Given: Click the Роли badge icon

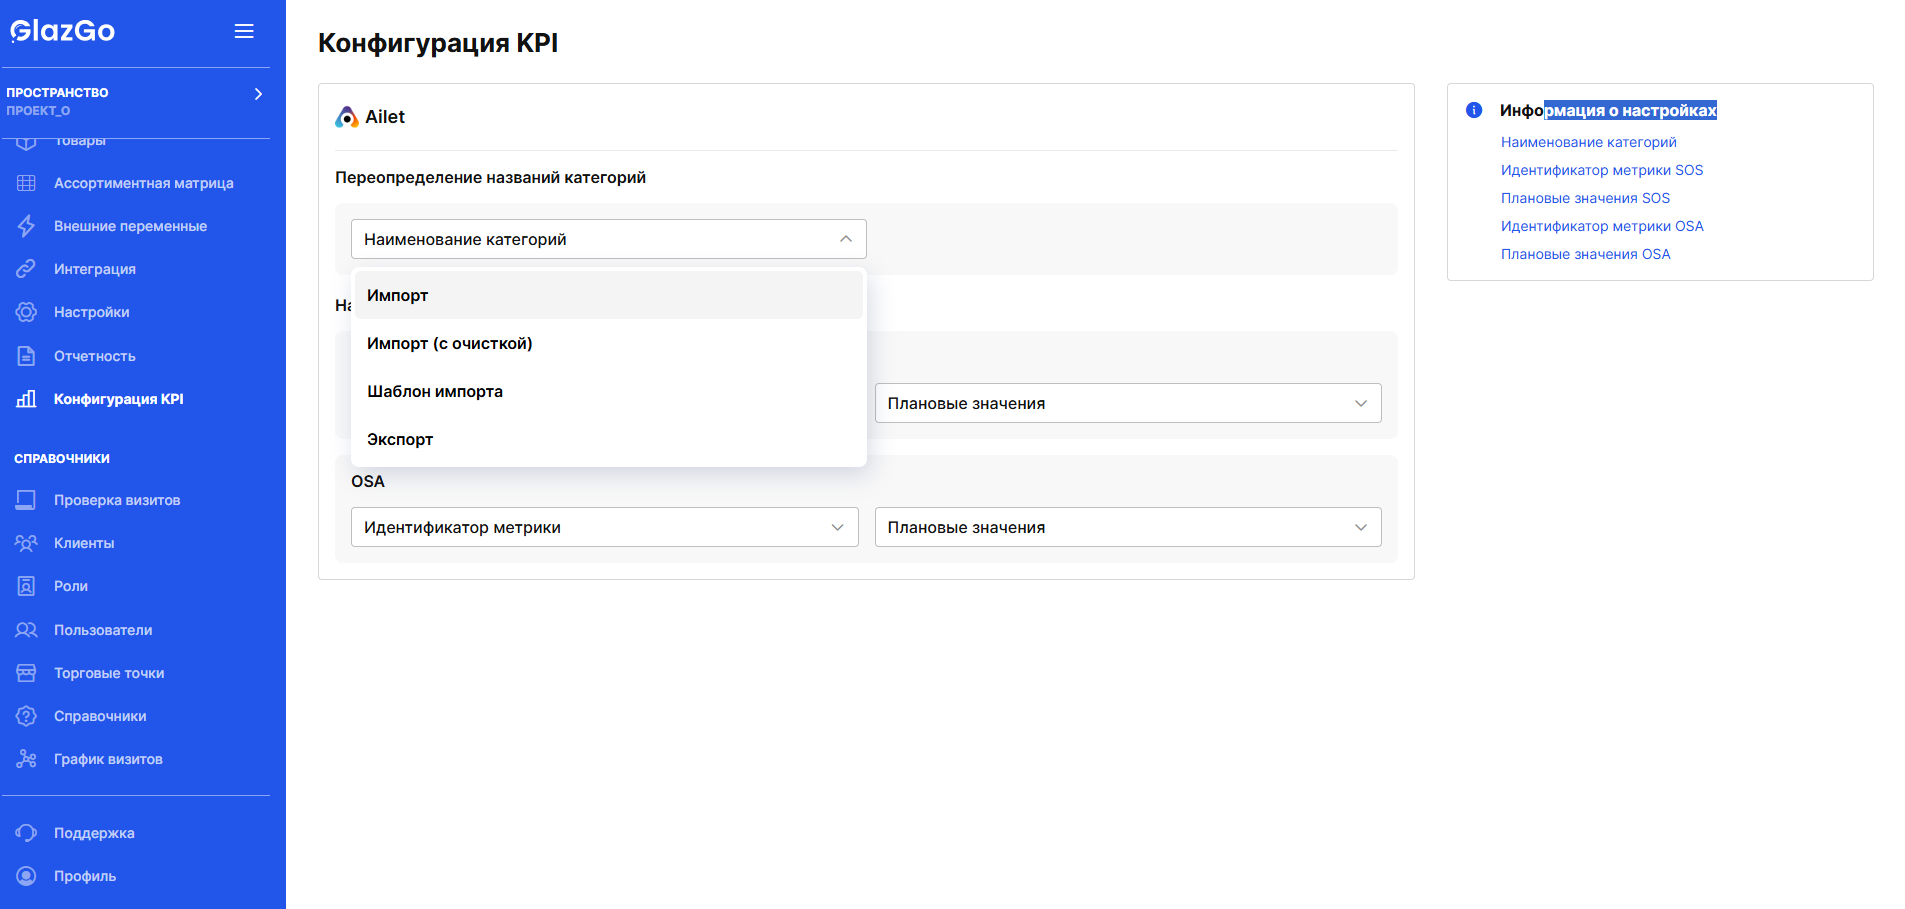Looking at the screenshot, I should point(26,586).
